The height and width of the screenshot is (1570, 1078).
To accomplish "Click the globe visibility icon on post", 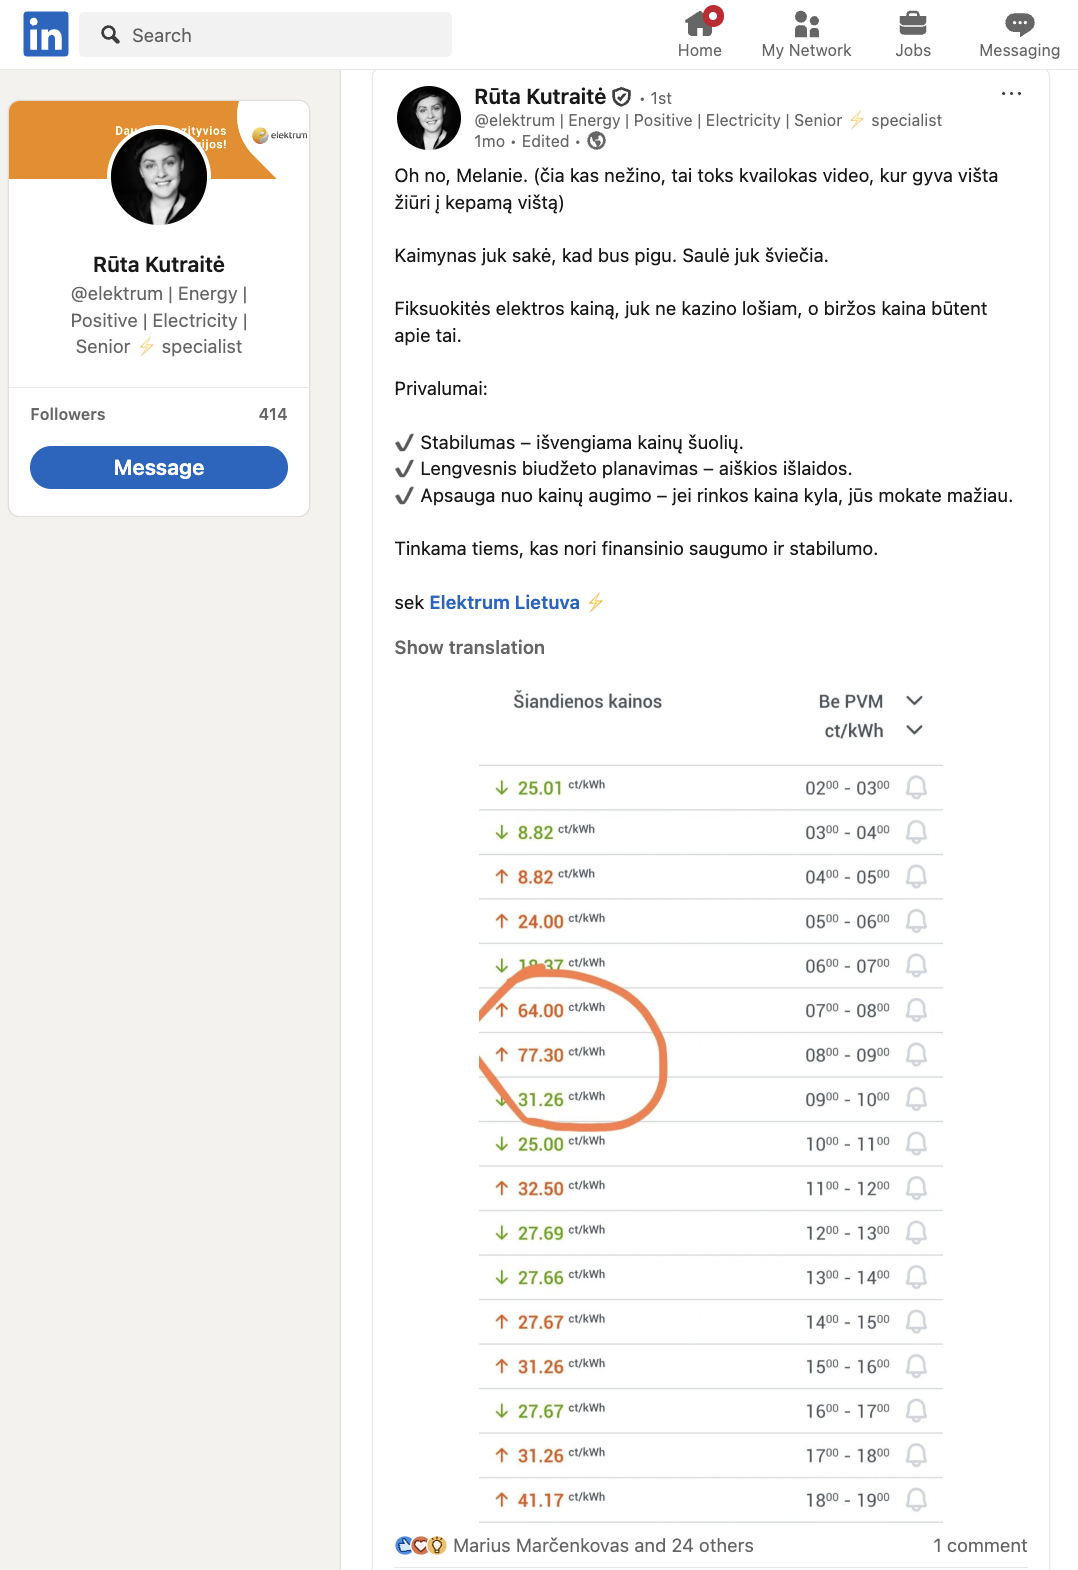I will point(597,141).
